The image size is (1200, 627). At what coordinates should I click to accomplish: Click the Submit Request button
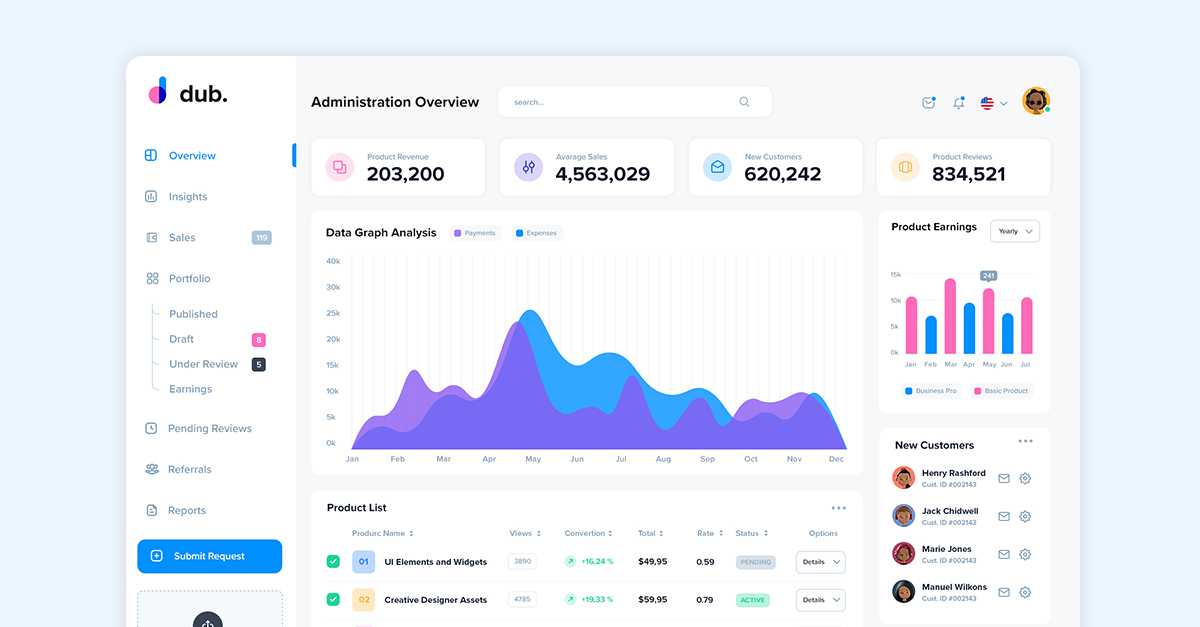pyautogui.click(x=210, y=556)
